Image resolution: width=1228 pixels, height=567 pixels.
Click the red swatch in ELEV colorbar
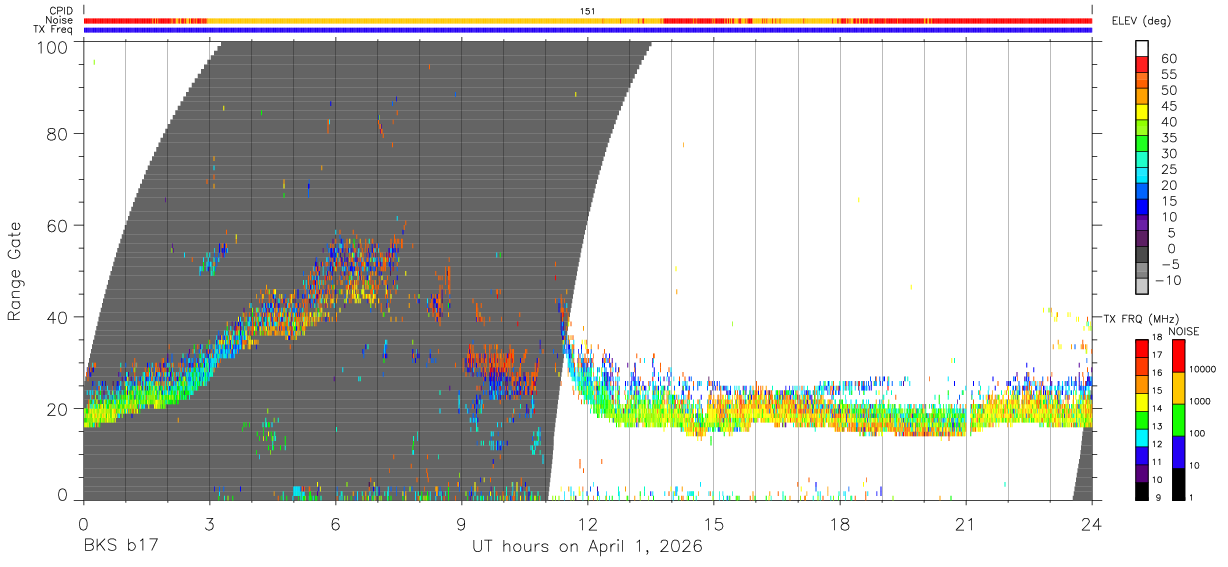click(x=1142, y=64)
